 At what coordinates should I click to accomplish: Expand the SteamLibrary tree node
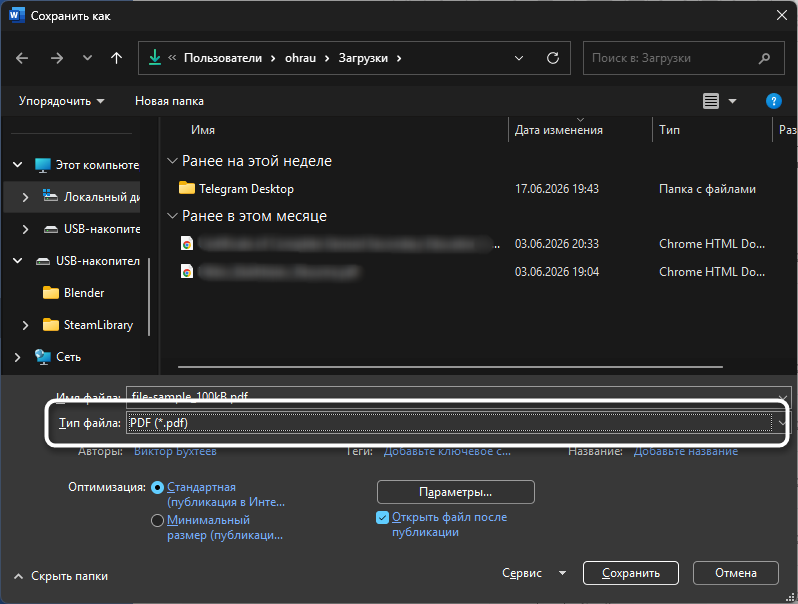pos(25,325)
